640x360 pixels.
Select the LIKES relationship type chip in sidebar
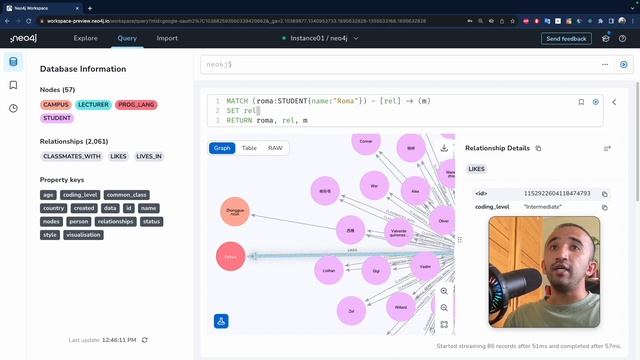click(x=118, y=156)
